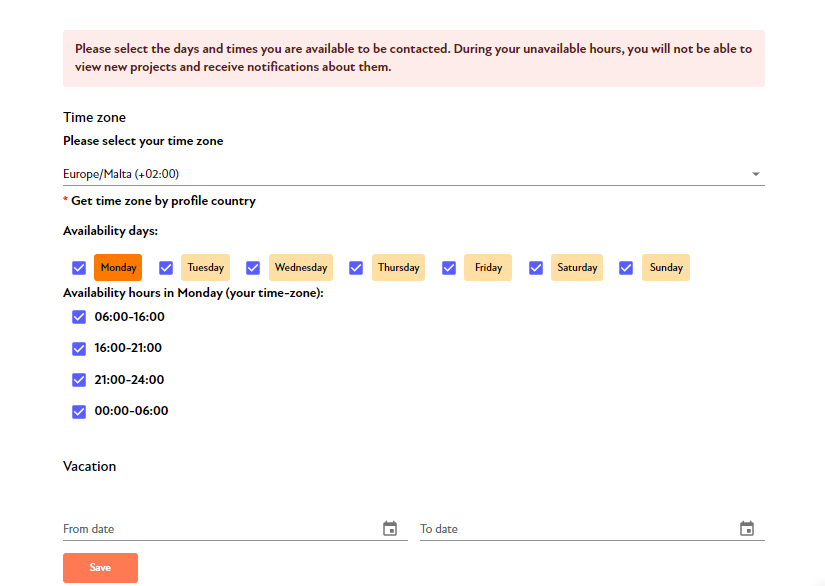Image resolution: width=825 pixels, height=586 pixels.
Task: Uncheck the Sunday availability checkbox
Action: 626,268
